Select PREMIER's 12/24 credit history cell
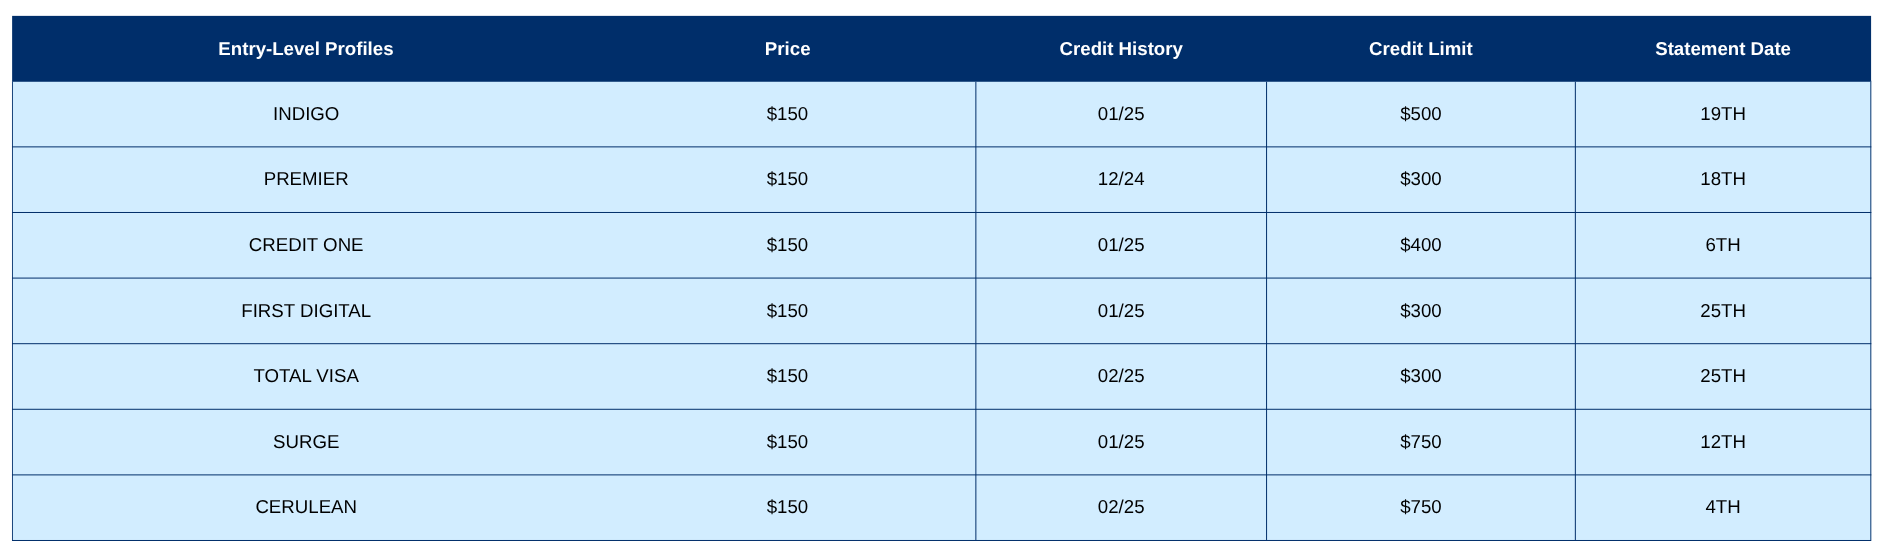 pos(1120,179)
